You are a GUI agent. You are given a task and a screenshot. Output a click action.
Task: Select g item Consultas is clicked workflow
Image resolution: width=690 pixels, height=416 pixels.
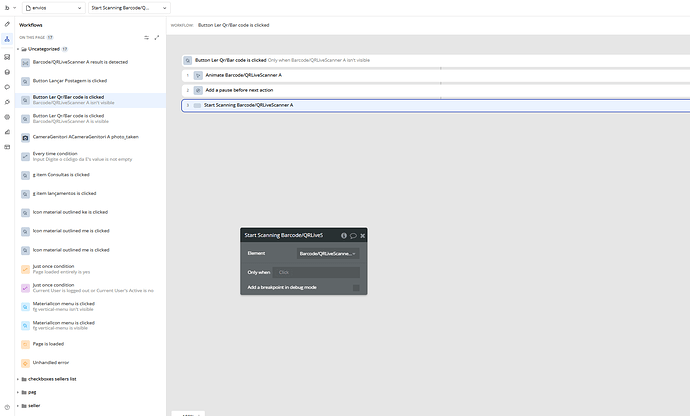(91, 175)
